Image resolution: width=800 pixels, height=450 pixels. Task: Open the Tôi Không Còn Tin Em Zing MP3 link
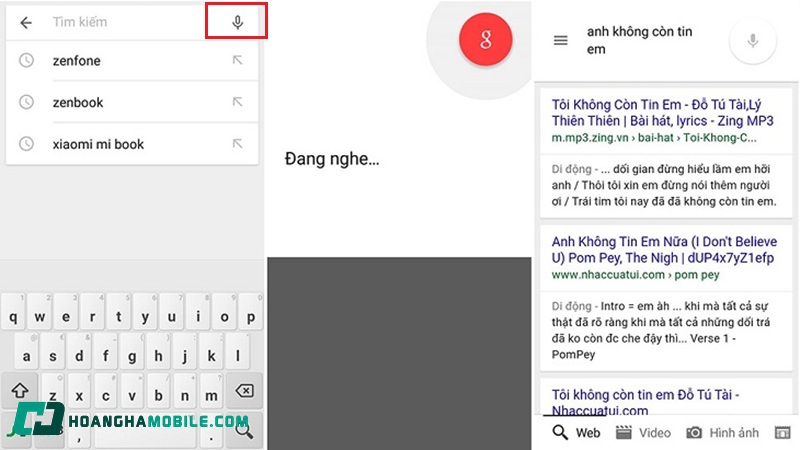(662, 113)
